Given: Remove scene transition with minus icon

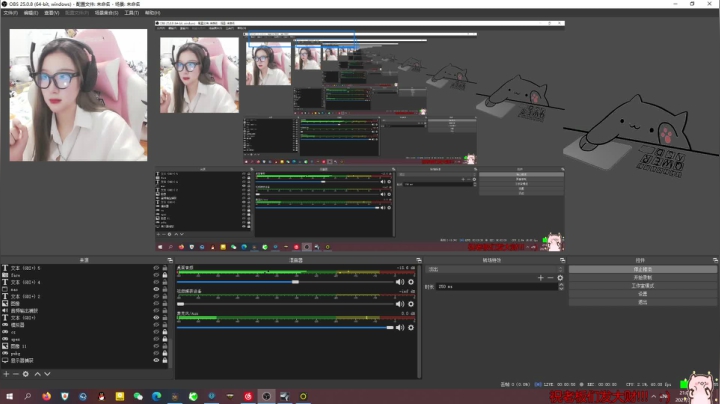Looking at the screenshot, I should coord(550,278).
